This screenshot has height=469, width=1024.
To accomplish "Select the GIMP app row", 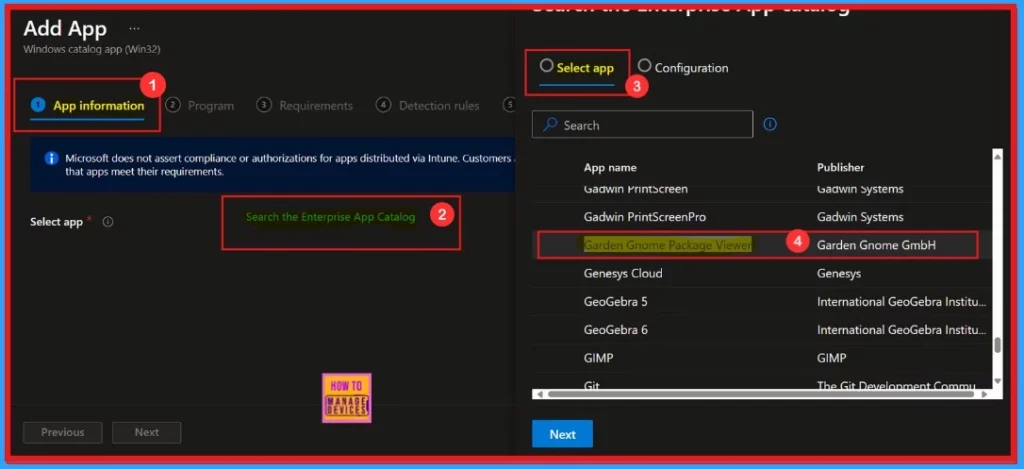I will click(x=762, y=358).
